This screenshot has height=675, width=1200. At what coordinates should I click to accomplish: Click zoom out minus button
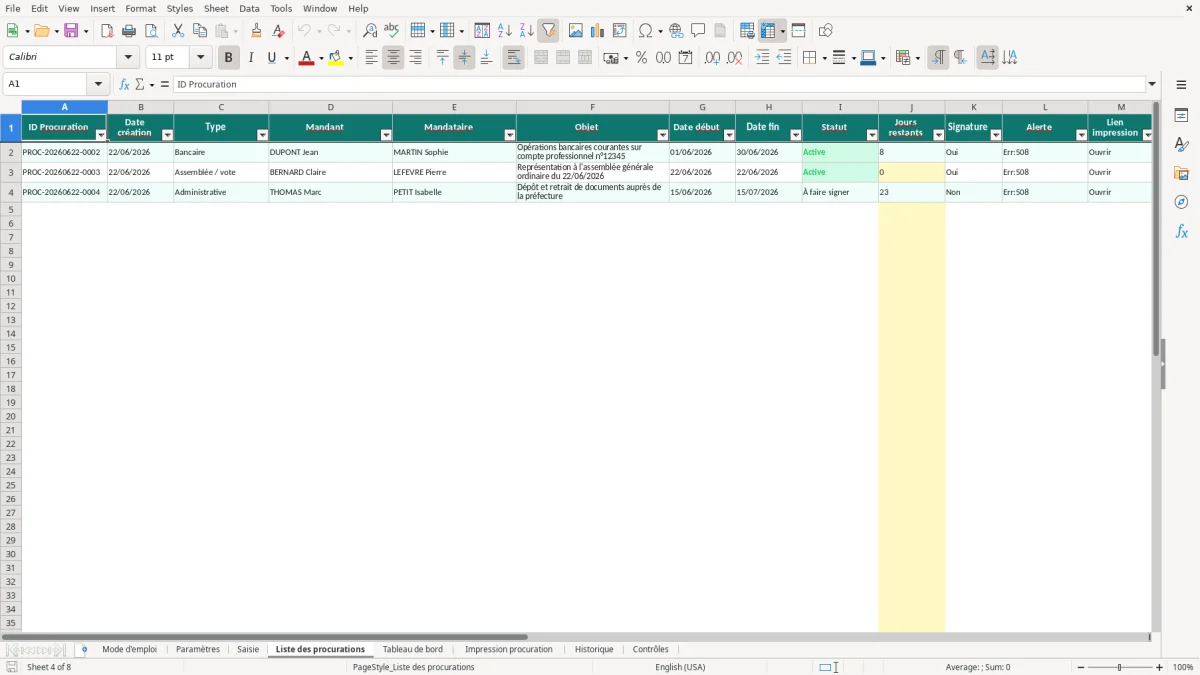pos(1081,667)
